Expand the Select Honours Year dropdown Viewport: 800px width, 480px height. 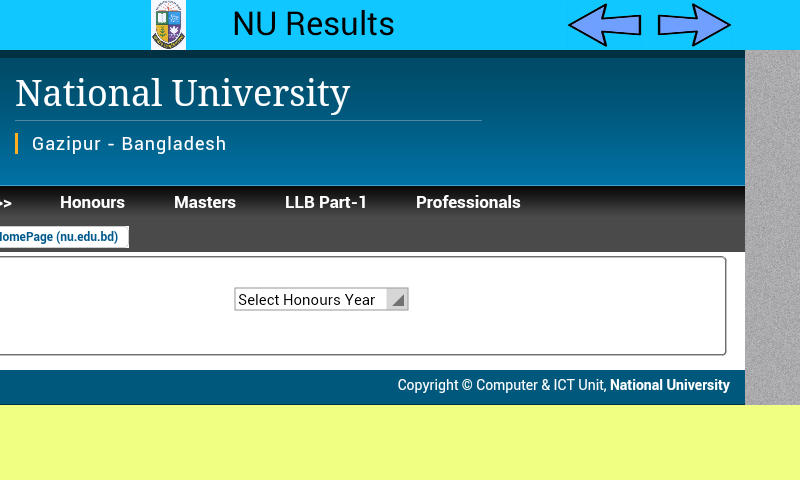321,299
